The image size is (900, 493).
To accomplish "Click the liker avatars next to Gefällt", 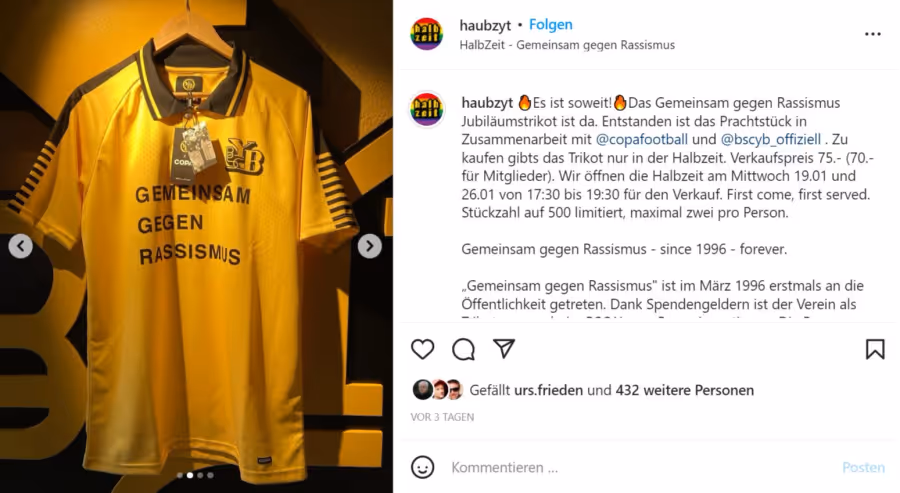I will [438, 390].
